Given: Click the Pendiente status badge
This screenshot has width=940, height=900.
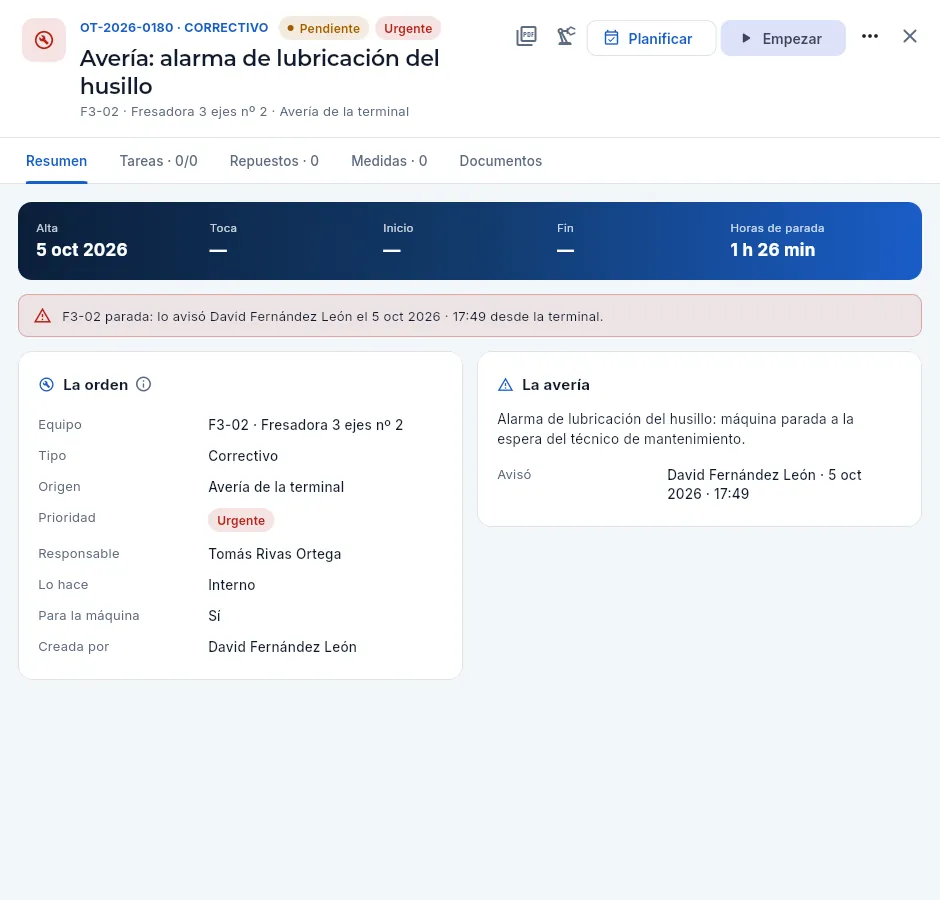Looking at the screenshot, I should click(324, 28).
